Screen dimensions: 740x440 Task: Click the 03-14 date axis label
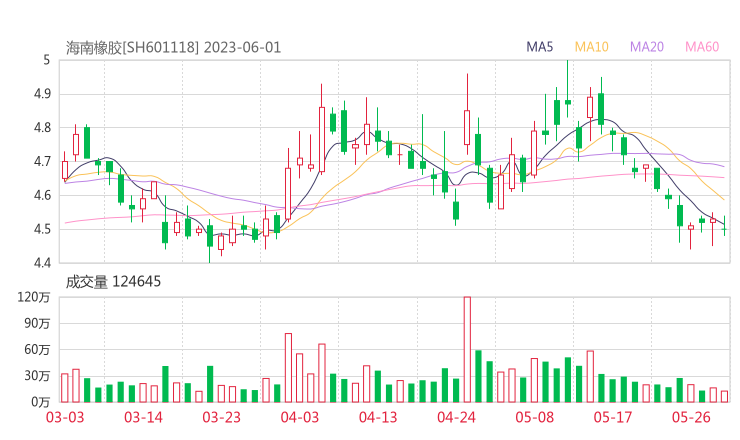pos(143,417)
